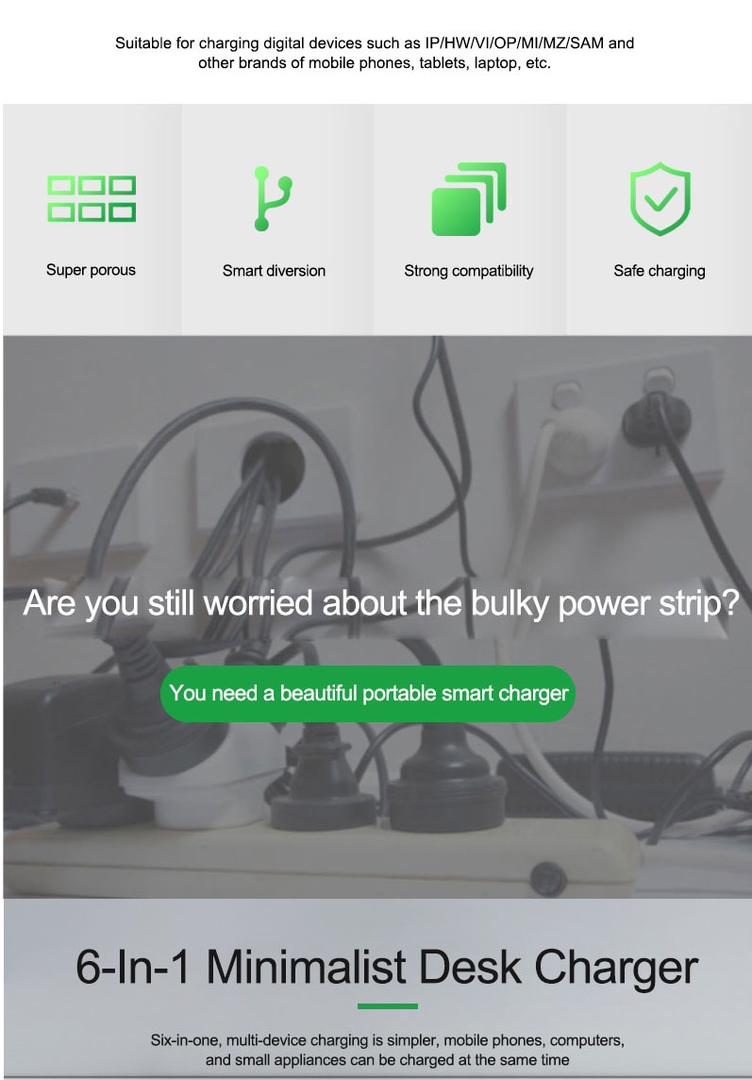Click the 'Are you still worried' headline
This screenshot has height=1080, width=752.
pyautogui.click(x=381, y=603)
